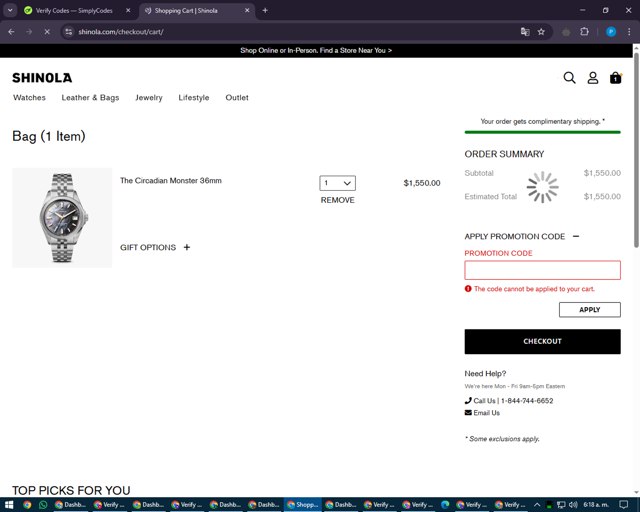The width and height of the screenshot is (640, 512).
Task: Click the Find a Store Near You banner
Action: pyautogui.click(x=316, y=51)
